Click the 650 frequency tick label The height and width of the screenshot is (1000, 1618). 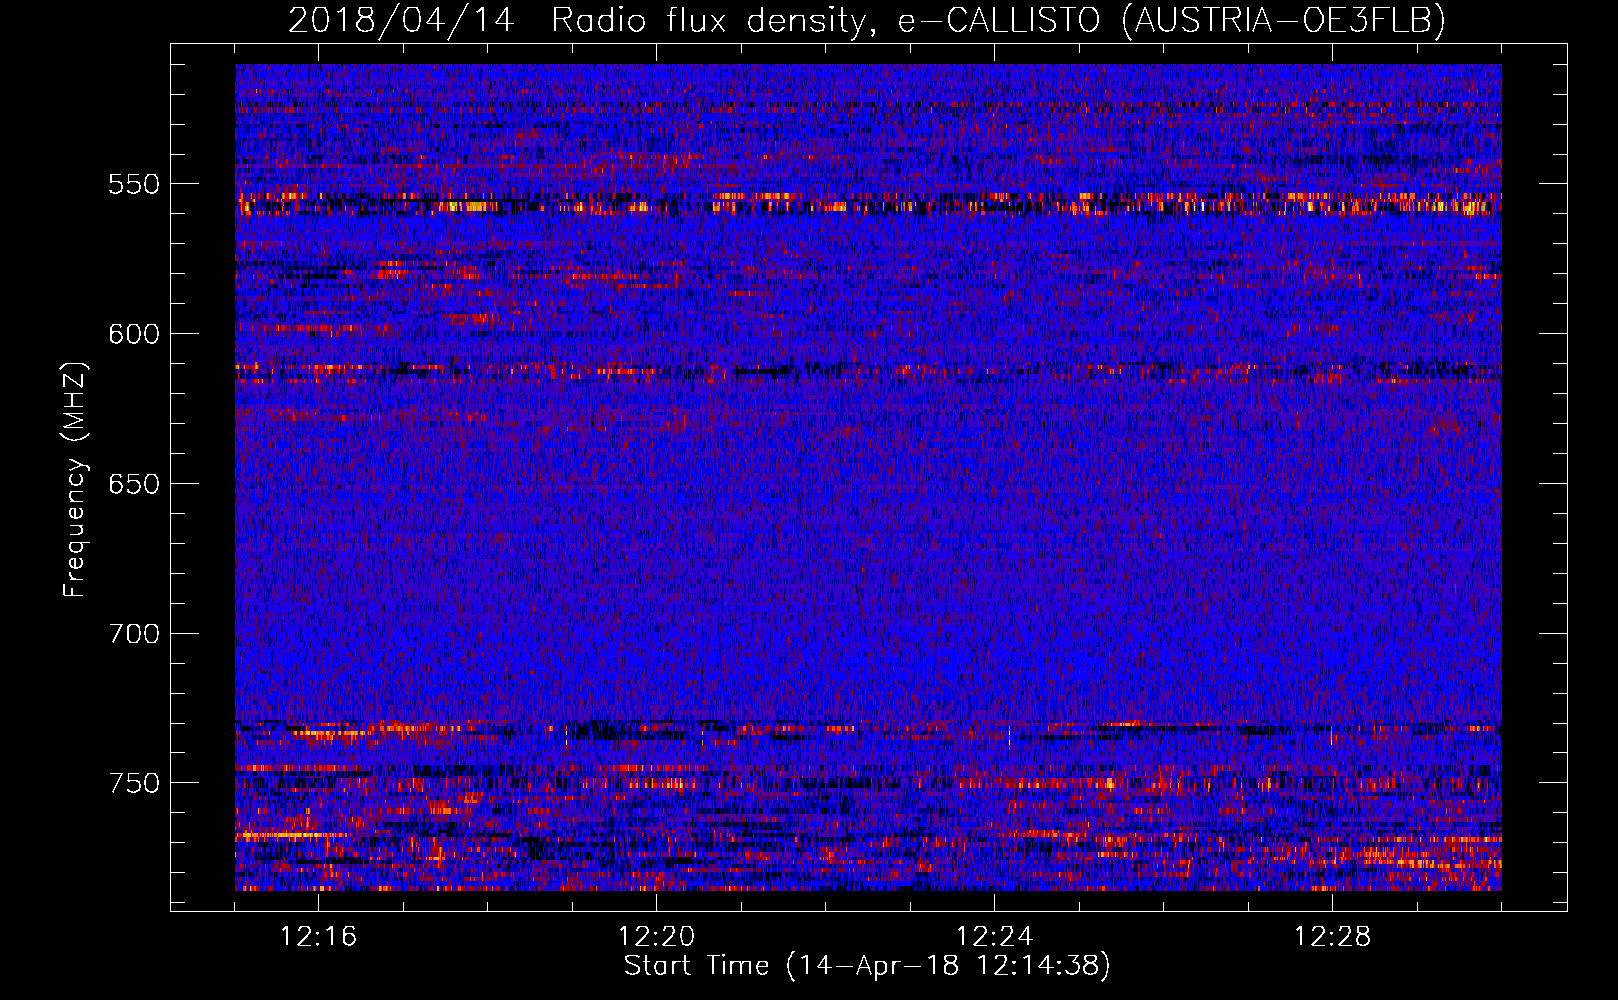(134, 484)
